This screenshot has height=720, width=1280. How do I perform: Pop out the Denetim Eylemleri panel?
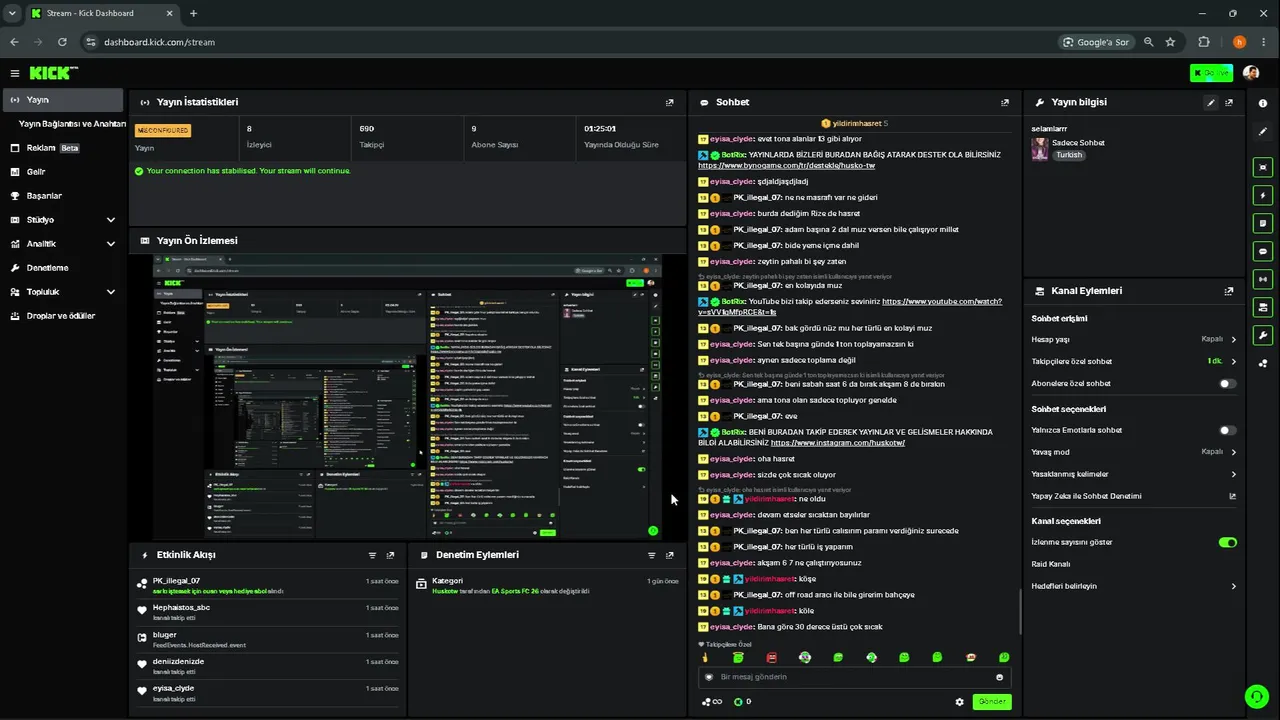pyautogui.click(x=670, y=555)
